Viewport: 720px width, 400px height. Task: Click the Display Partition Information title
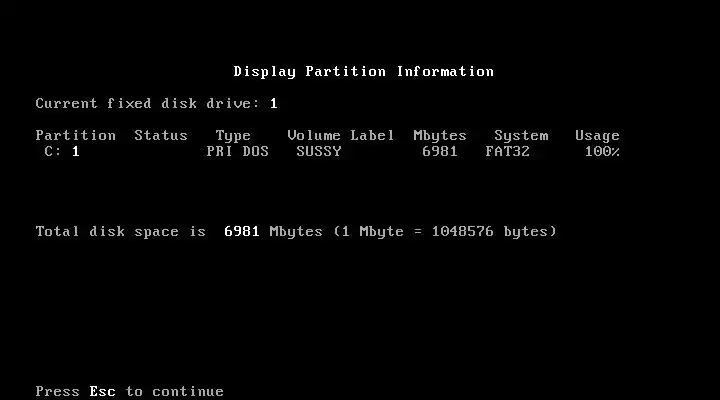[364, 72]
